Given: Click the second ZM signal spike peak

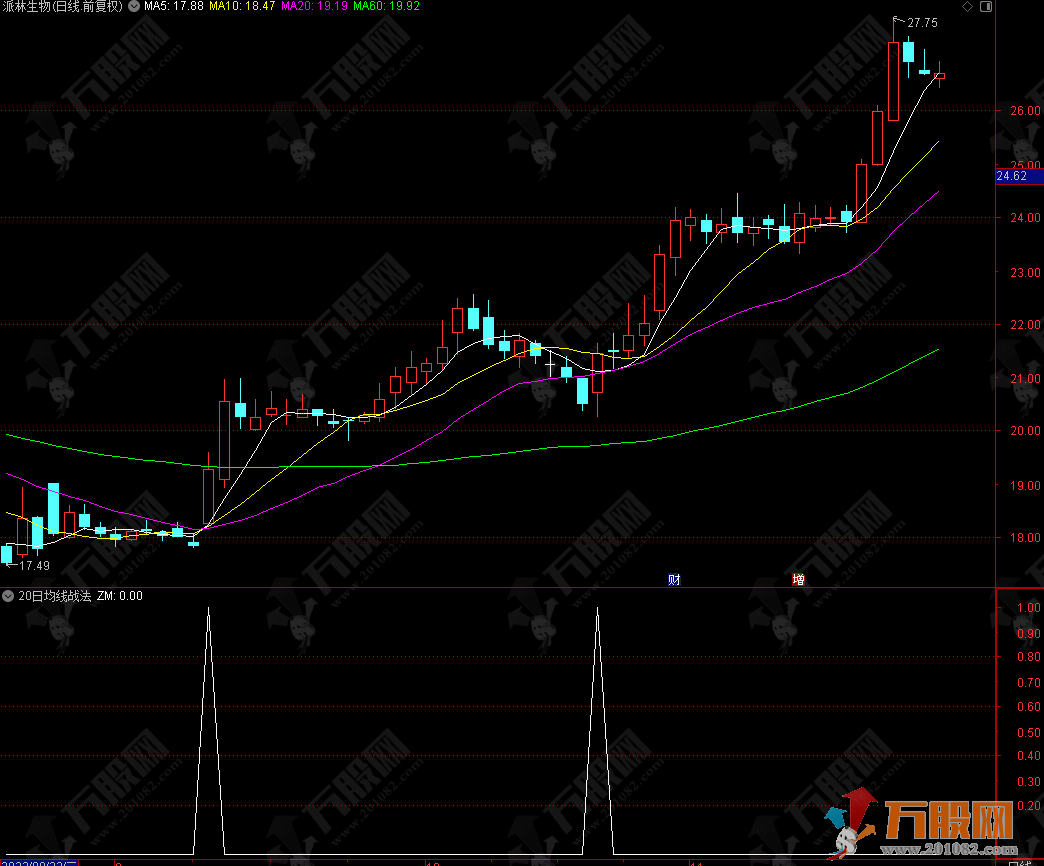Looking at the screenshot, I should tap(597, 608).
